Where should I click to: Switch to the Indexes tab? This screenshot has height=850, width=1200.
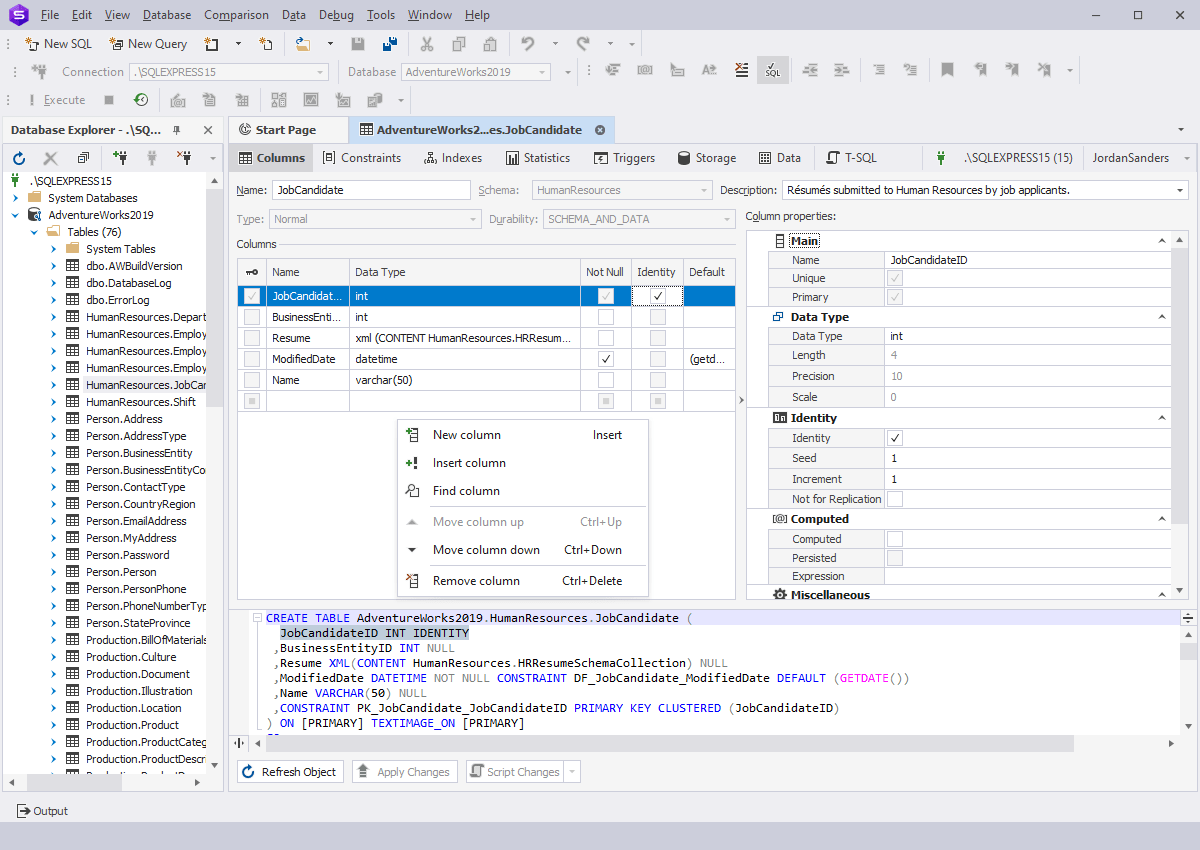[453, 158]
